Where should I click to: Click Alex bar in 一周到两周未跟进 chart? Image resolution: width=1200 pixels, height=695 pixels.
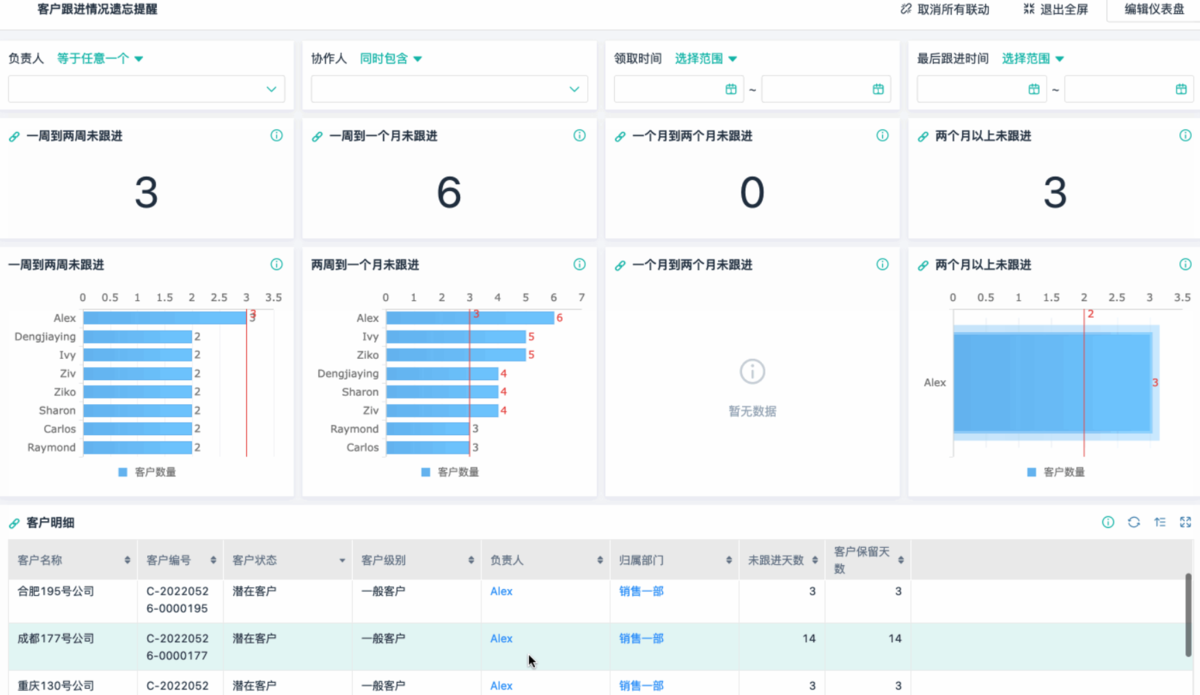coord(165,318)
